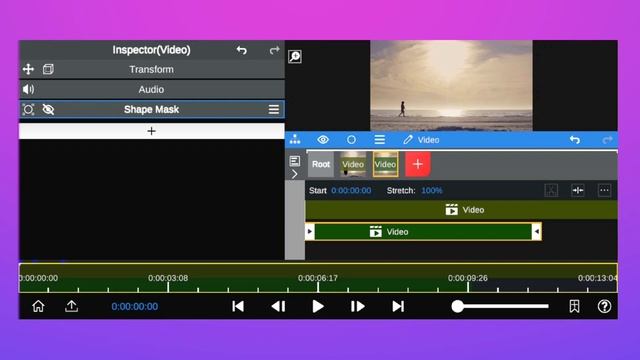This screenshot has width=640, height=360.
Task: Click the zoom magnifier on preview
Action: tap(295, 56)
